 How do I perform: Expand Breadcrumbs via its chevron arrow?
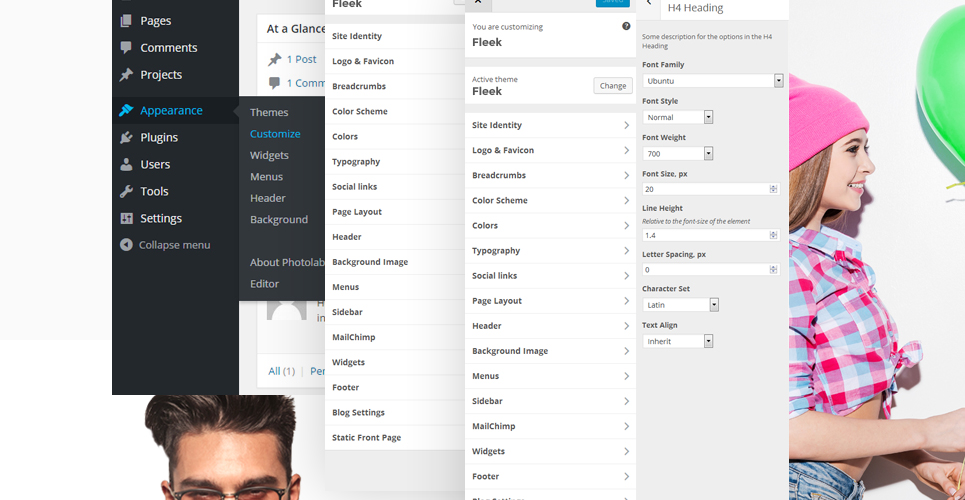626,175
